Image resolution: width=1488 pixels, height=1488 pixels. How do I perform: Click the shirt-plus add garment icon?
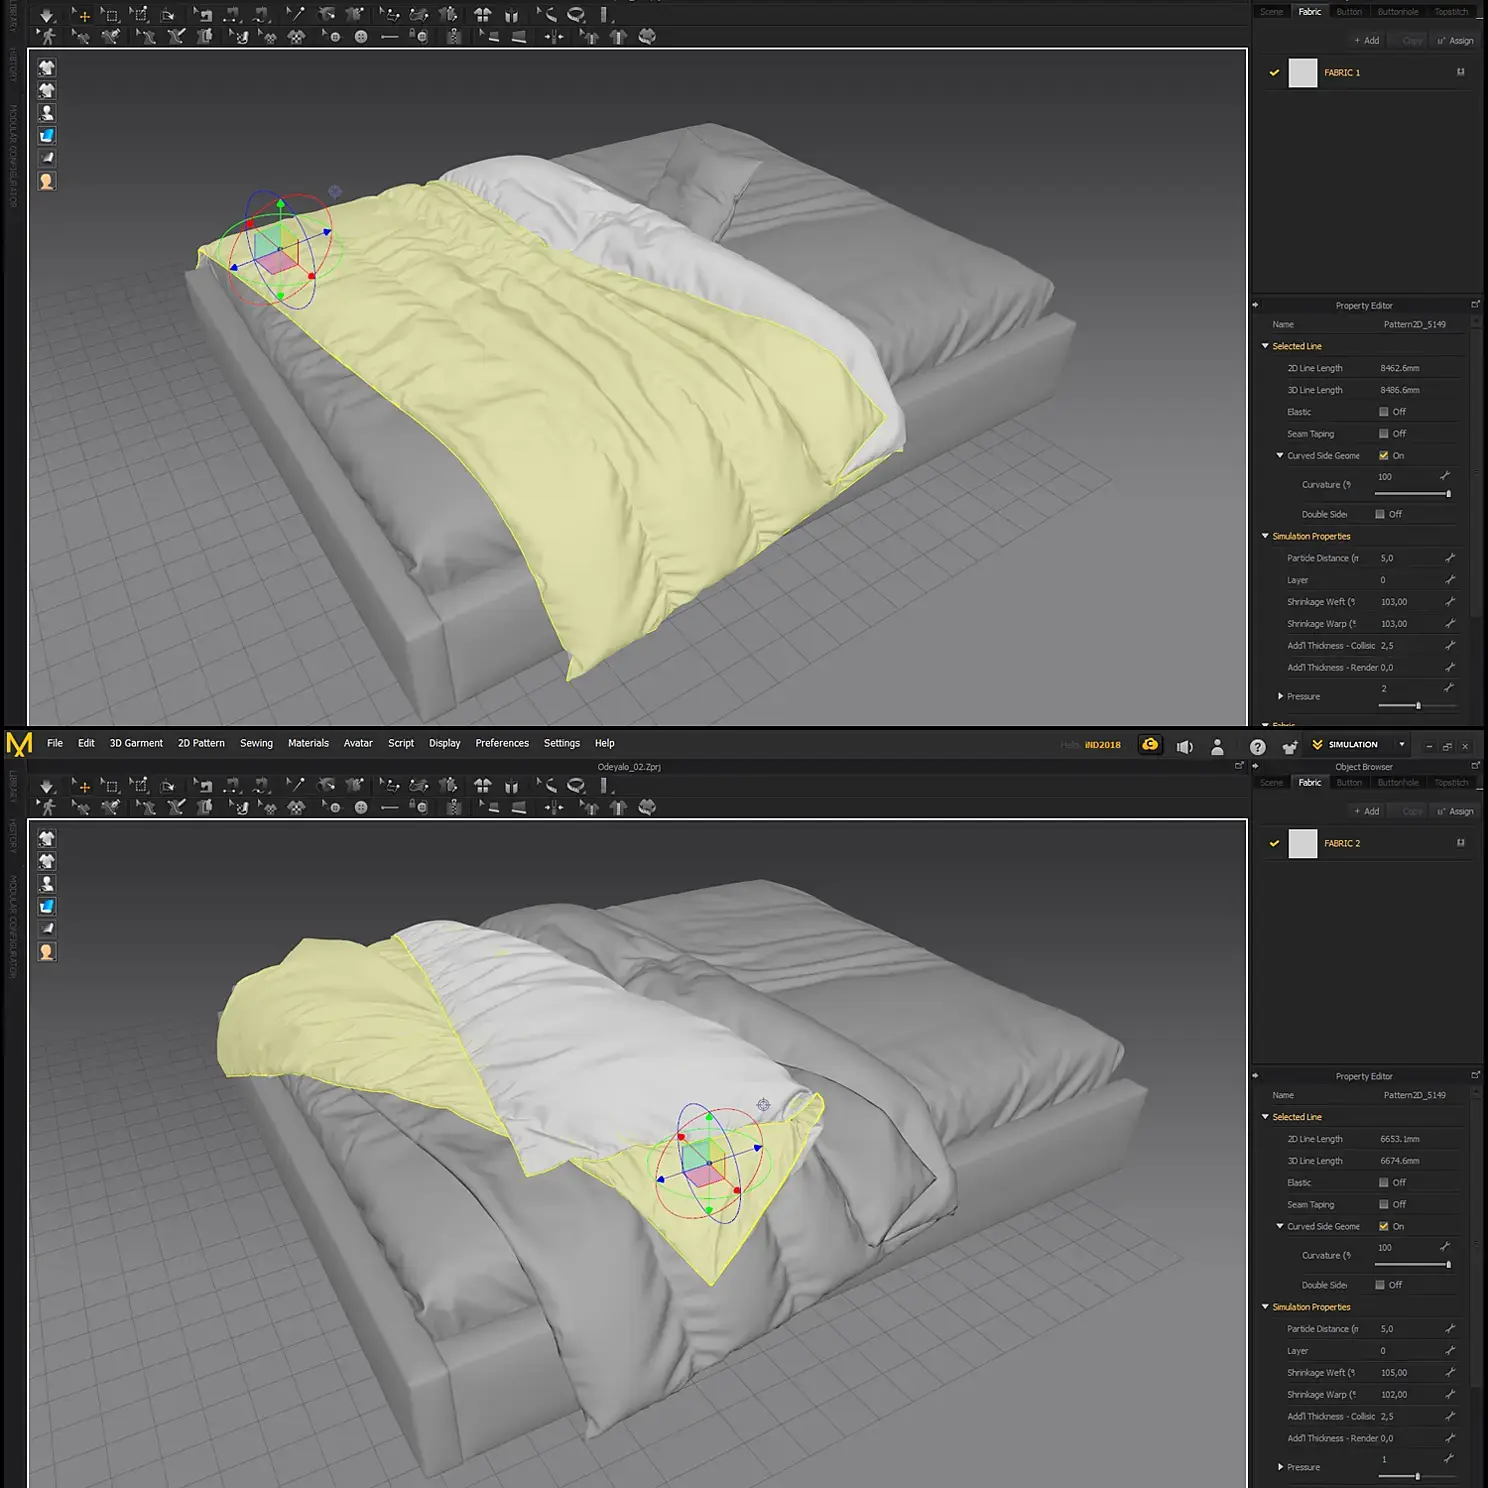tap(1290, 746)
